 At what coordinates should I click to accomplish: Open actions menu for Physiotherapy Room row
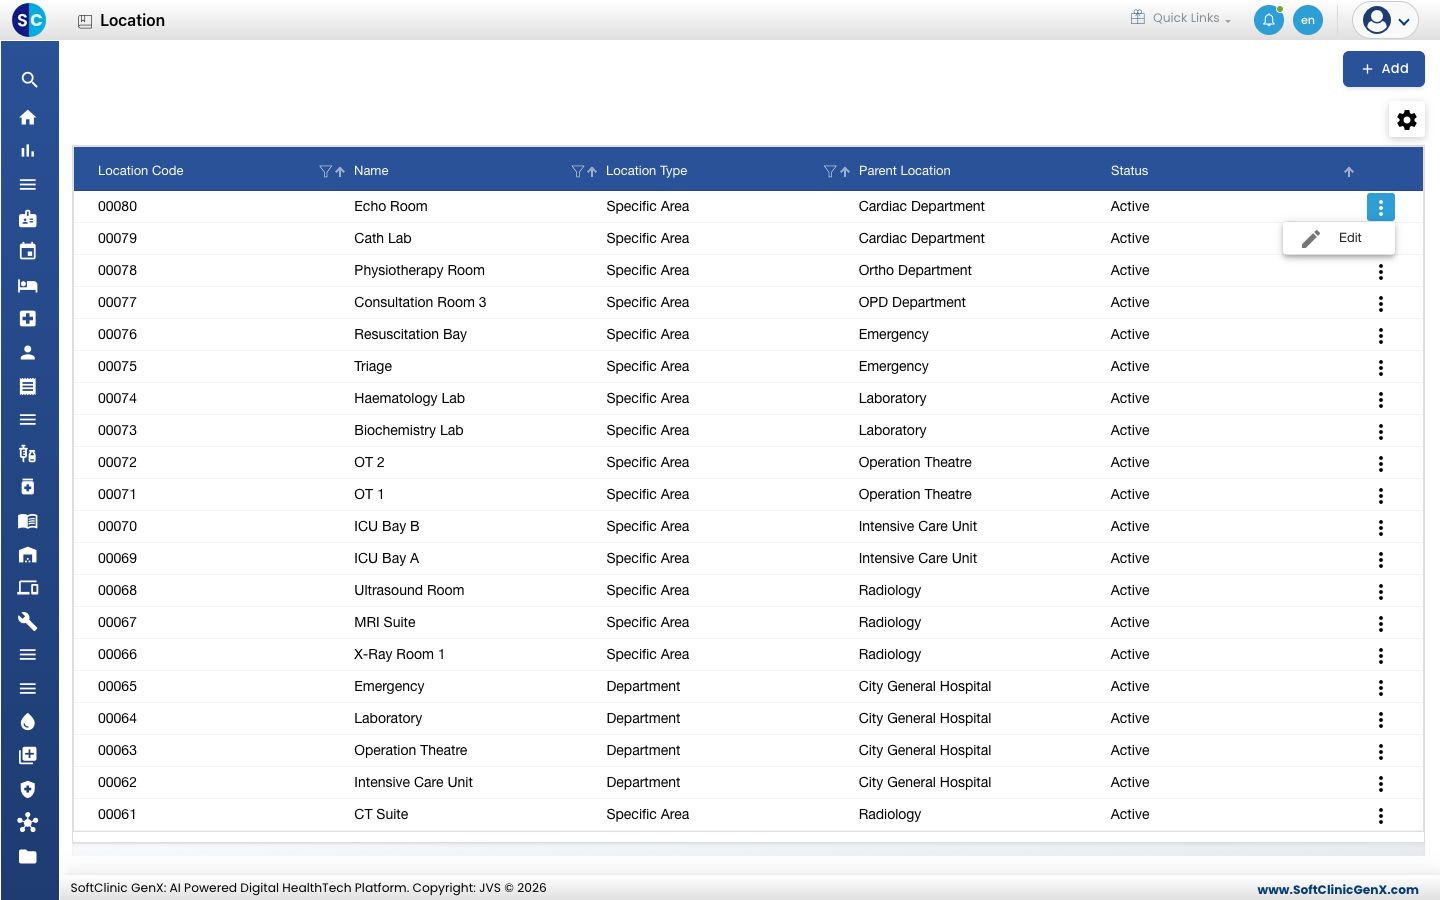(1381, 272)
